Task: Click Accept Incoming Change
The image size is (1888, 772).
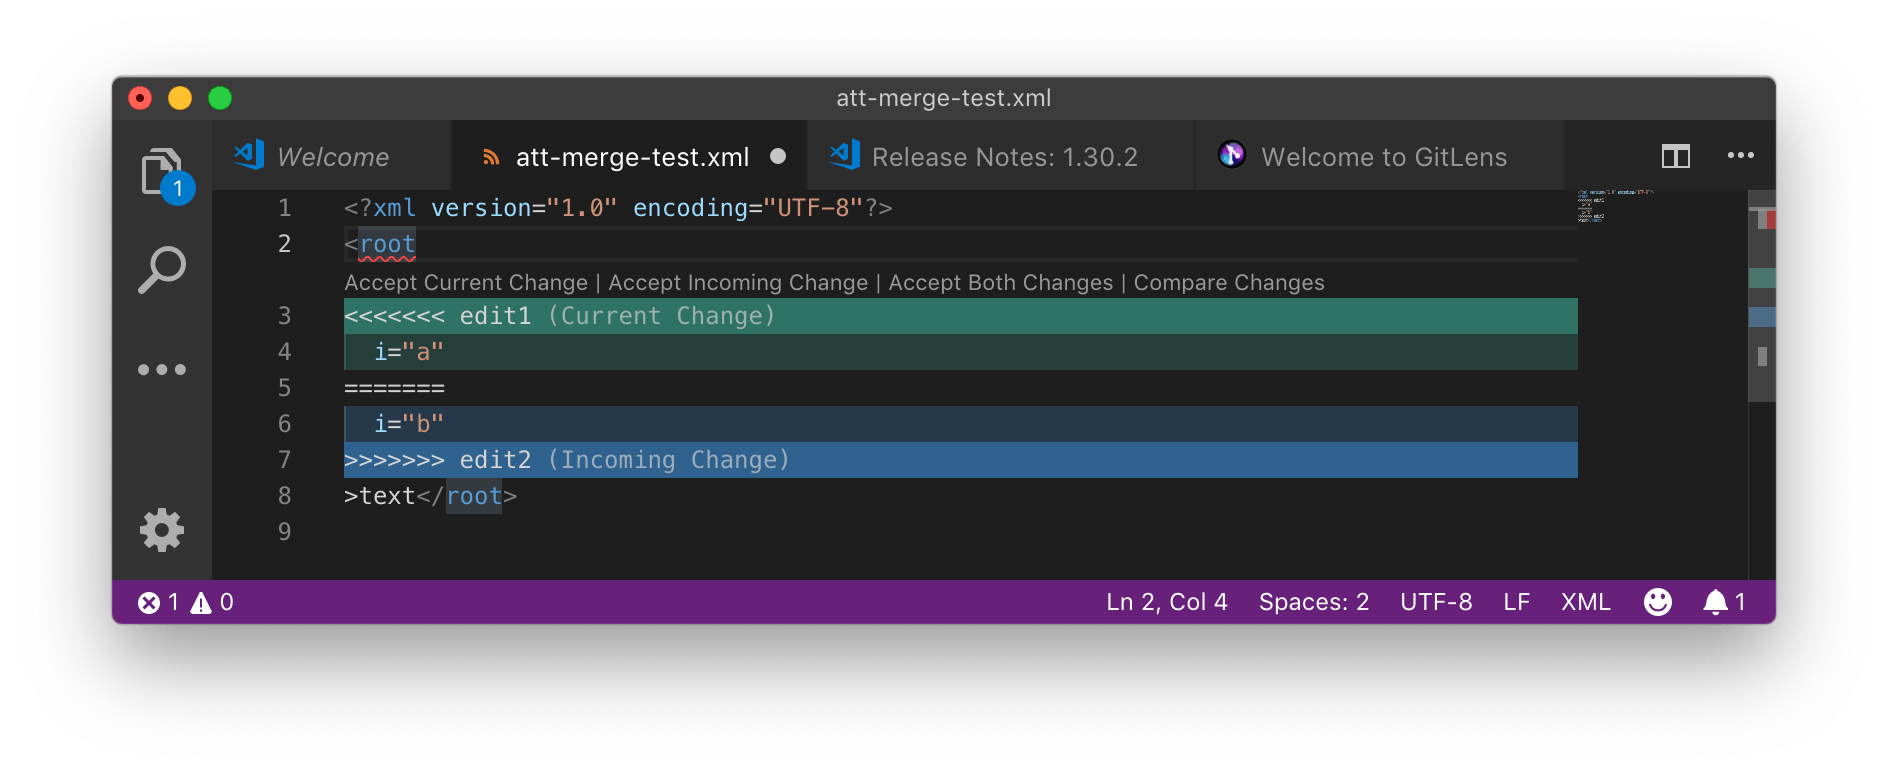Action: (737, 282)
